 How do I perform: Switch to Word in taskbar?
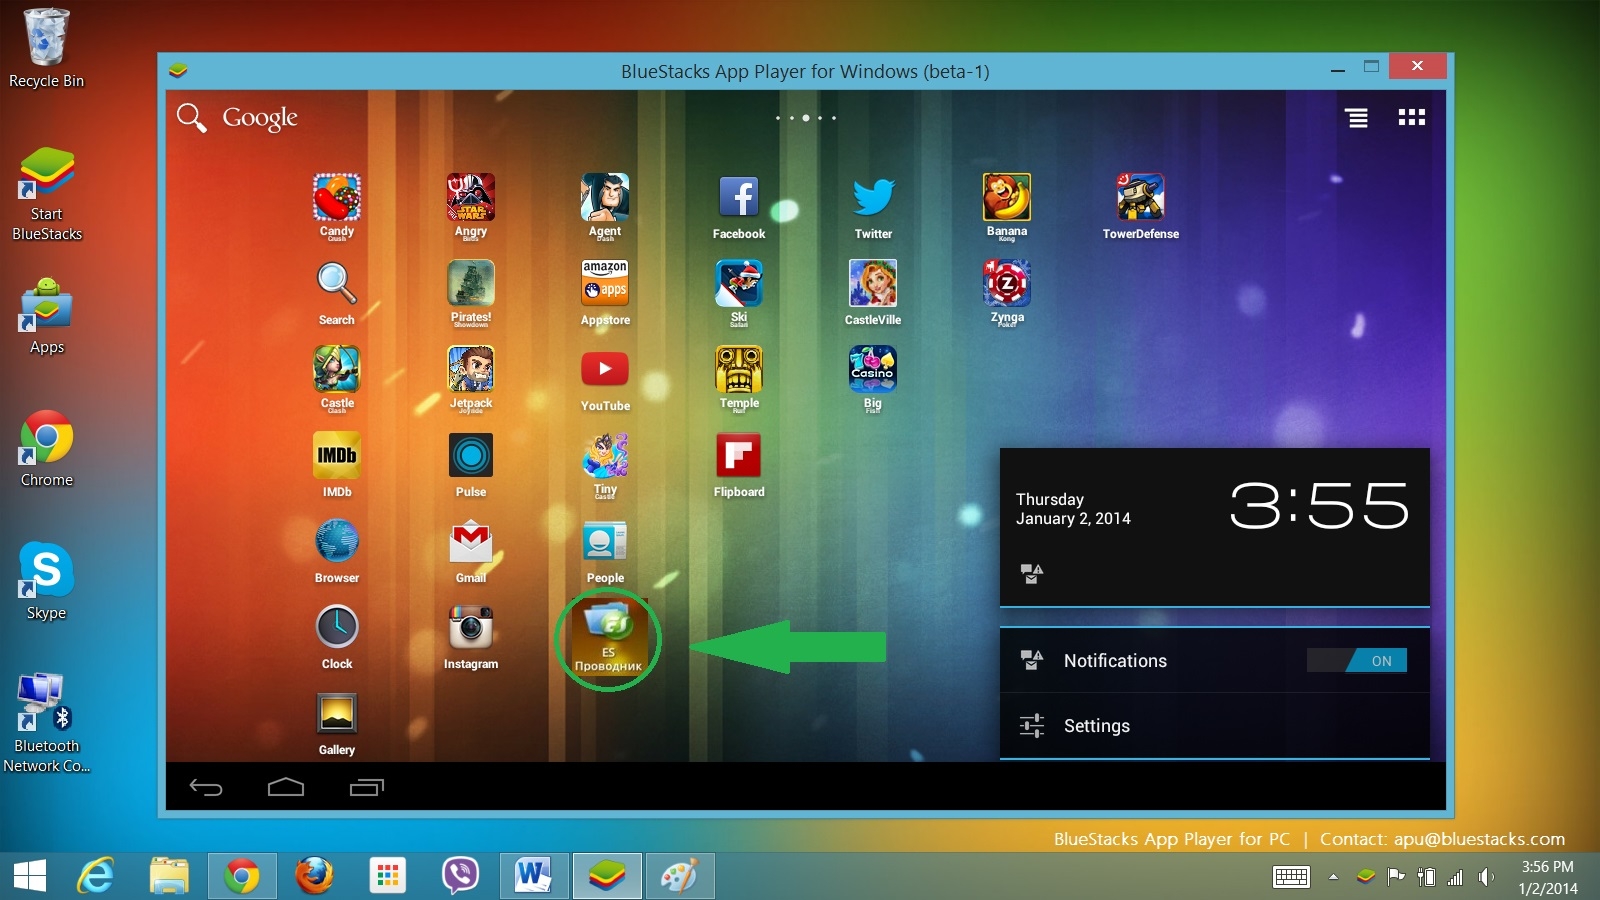(x=534, y=877)
